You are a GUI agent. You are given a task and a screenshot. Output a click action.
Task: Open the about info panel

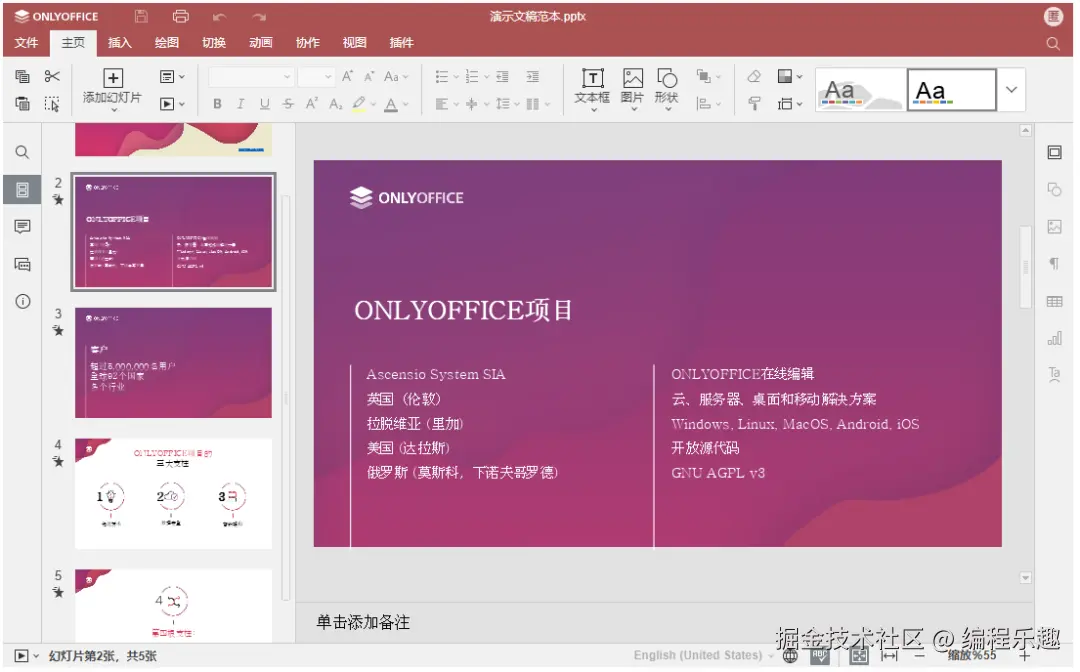22,302
